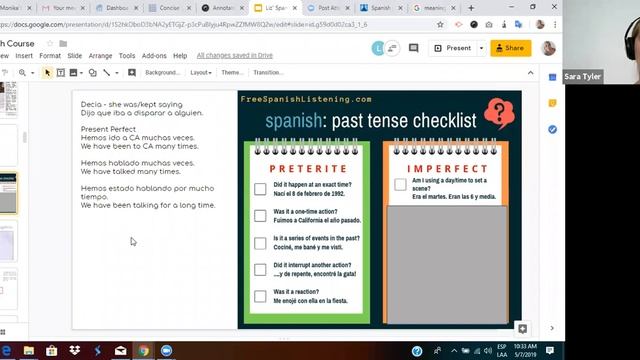The height and width of the screenshot is (360, 640).
Task: Select the line drawing tool
Action: coord(107,73)
